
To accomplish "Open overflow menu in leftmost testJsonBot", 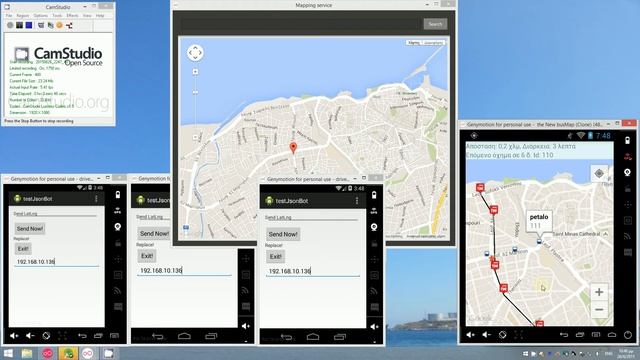I will click(x=96, y=199).
